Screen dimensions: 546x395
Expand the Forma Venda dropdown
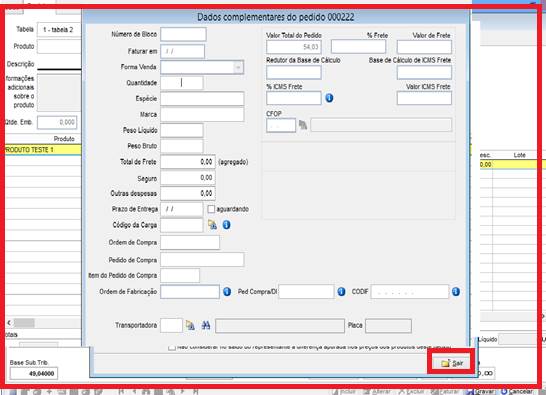click(x=238, y=67)
